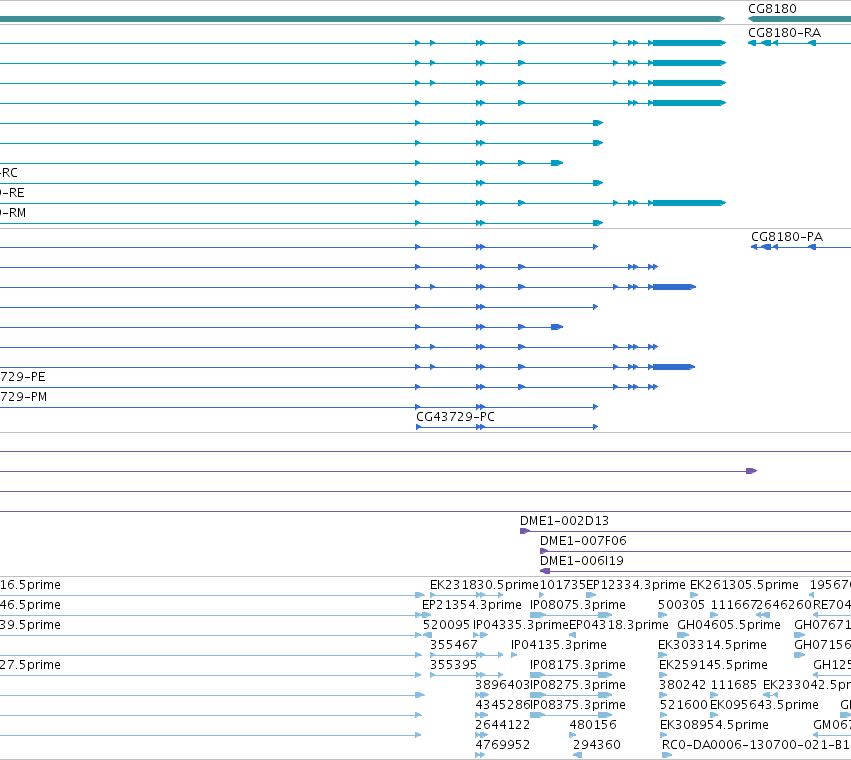Click the EP21354.3prime label
The width and height of the screenshot is (851, 760).
click(472, 605)
